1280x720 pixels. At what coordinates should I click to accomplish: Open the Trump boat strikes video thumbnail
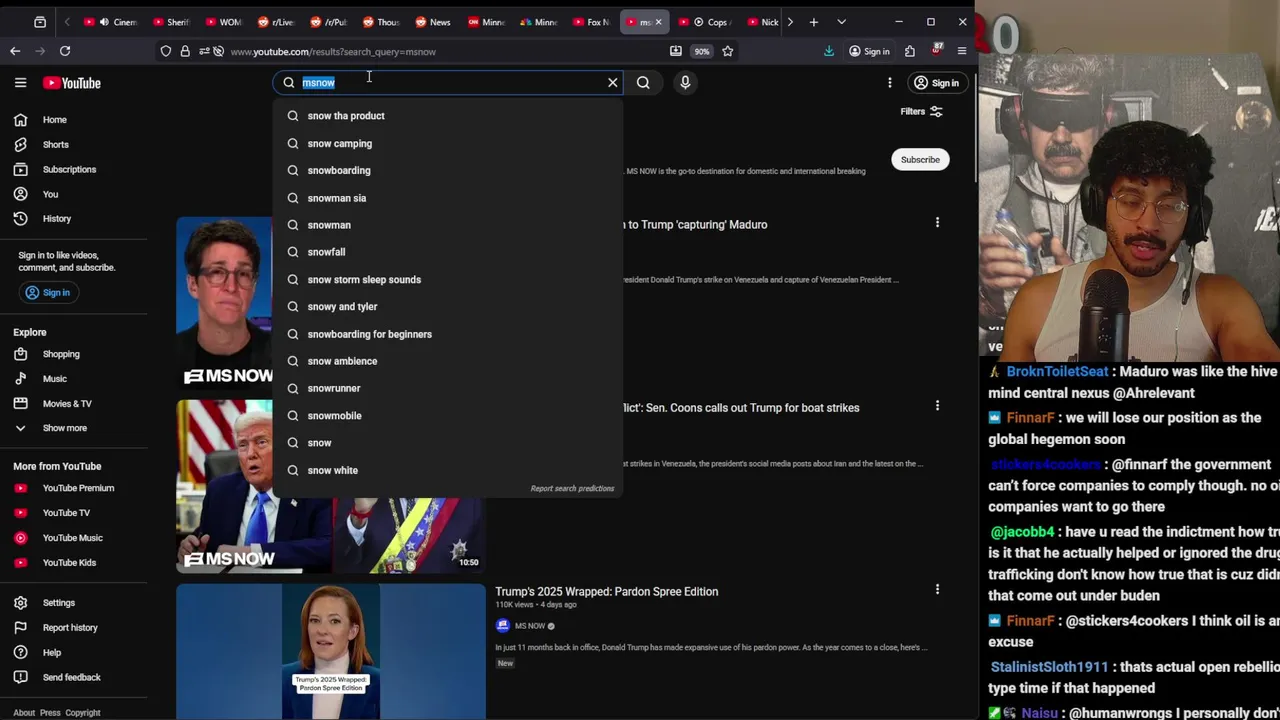[x=331, y=486]
